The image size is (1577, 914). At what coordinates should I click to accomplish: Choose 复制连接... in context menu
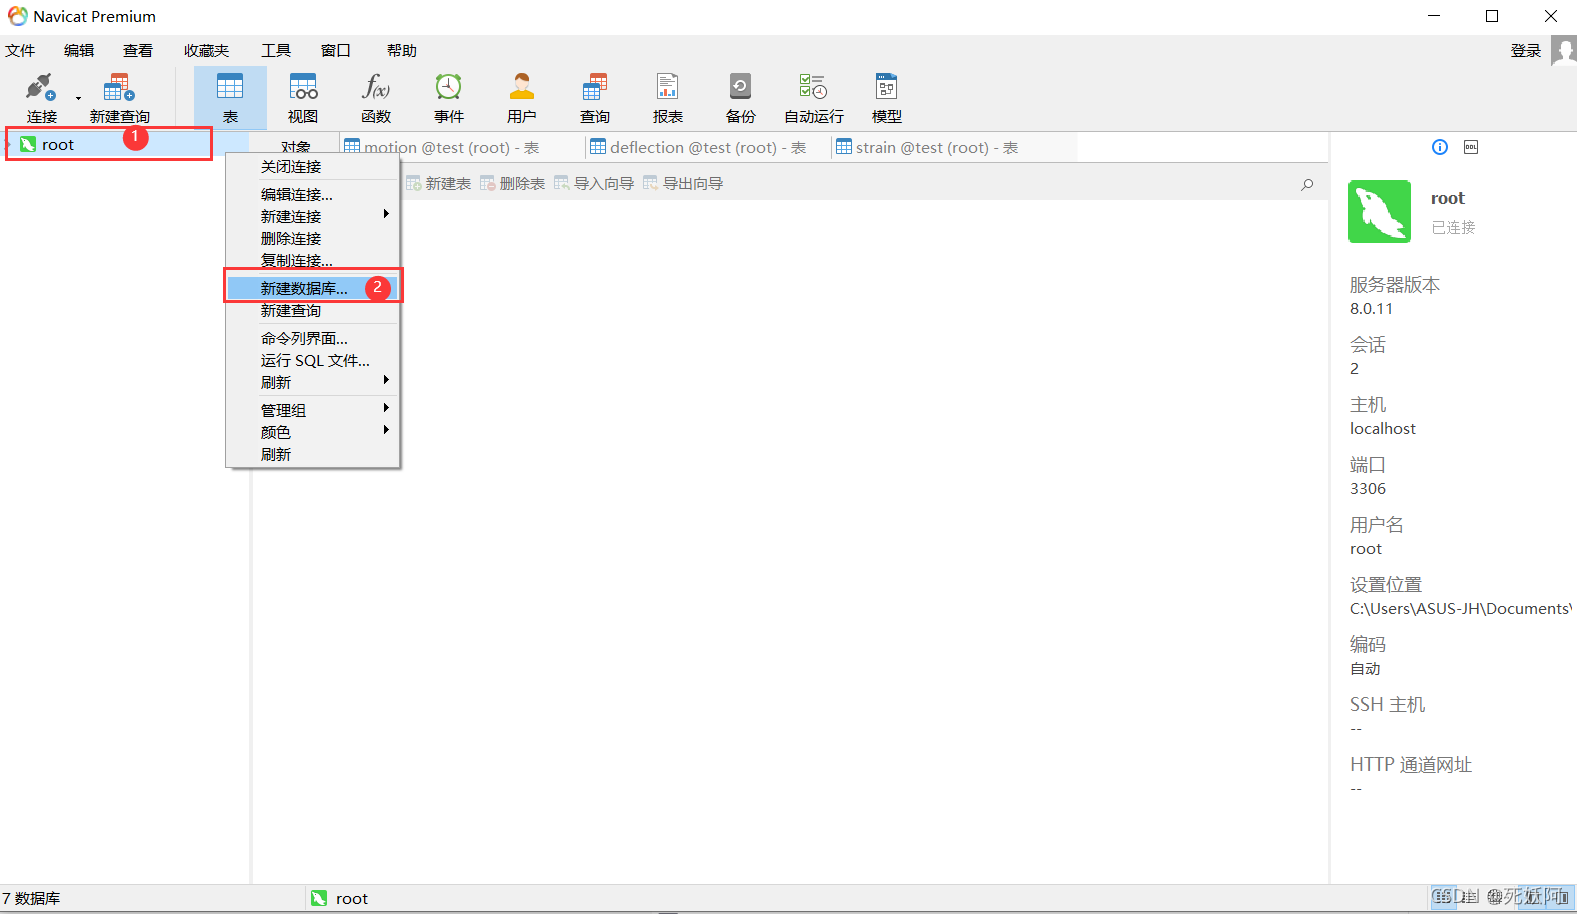click(x=313, y=260)
